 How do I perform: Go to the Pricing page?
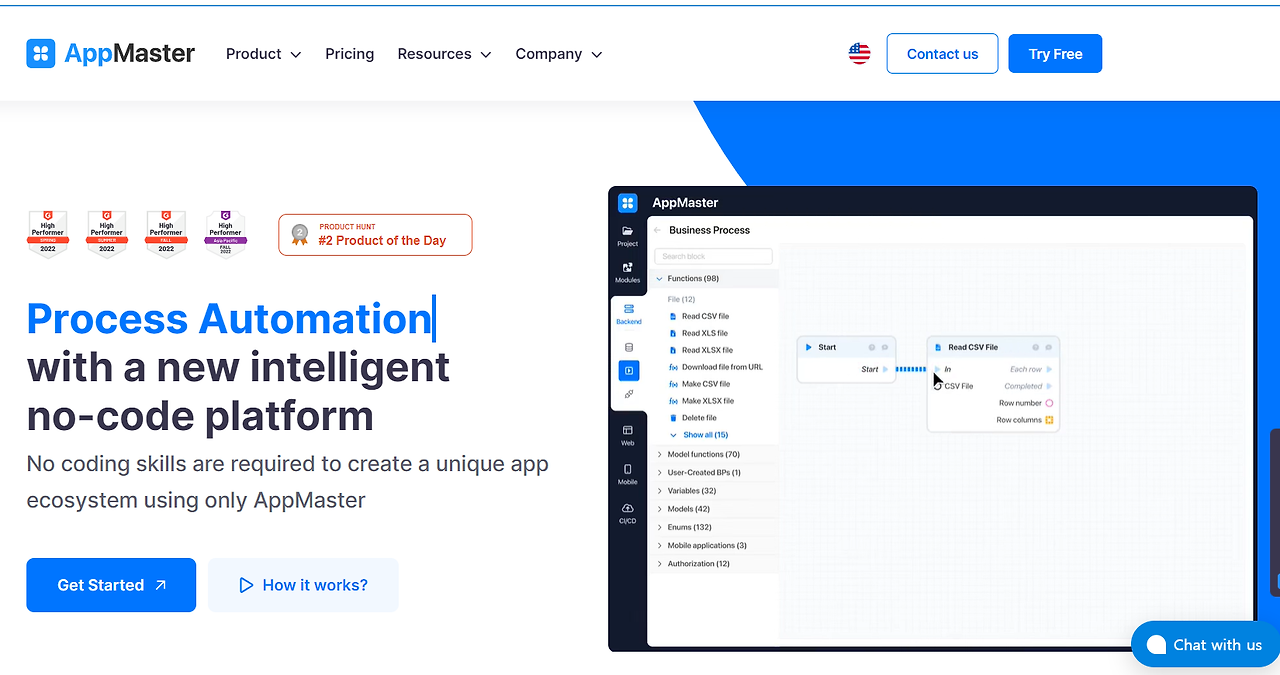pyautogui.click(x=349, y=54)
